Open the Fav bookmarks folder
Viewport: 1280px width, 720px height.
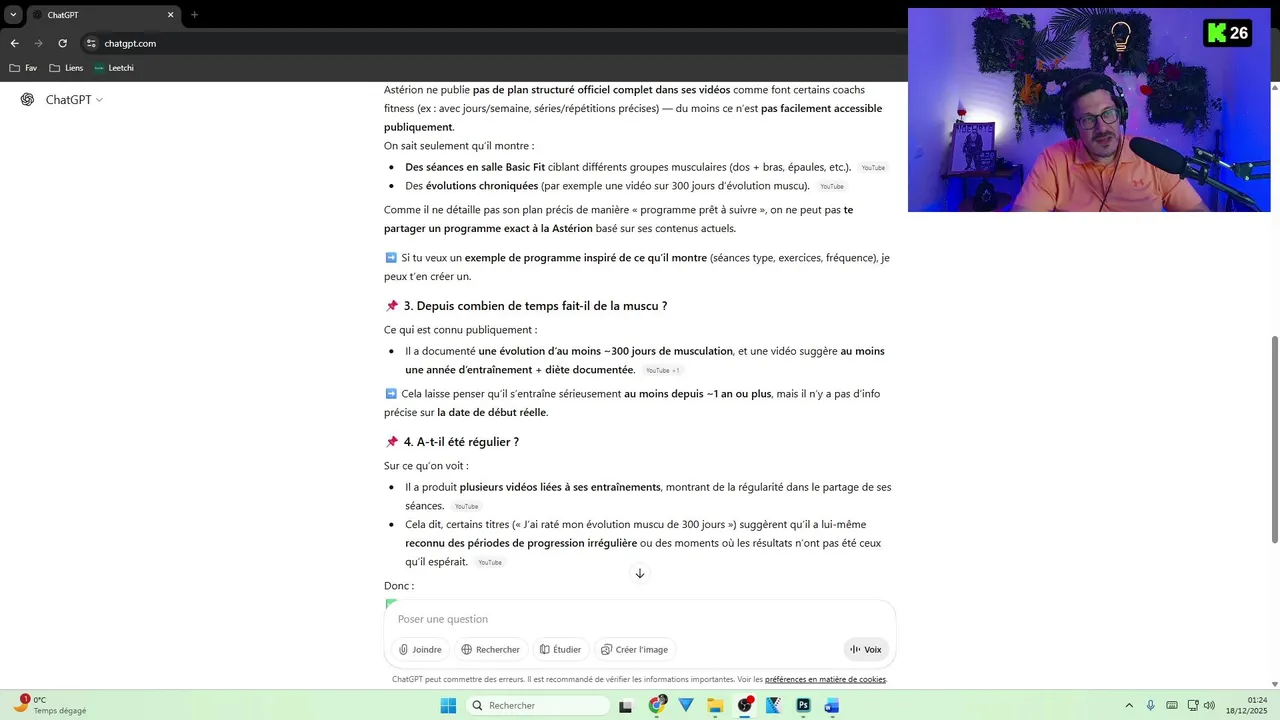pos(23,68)
